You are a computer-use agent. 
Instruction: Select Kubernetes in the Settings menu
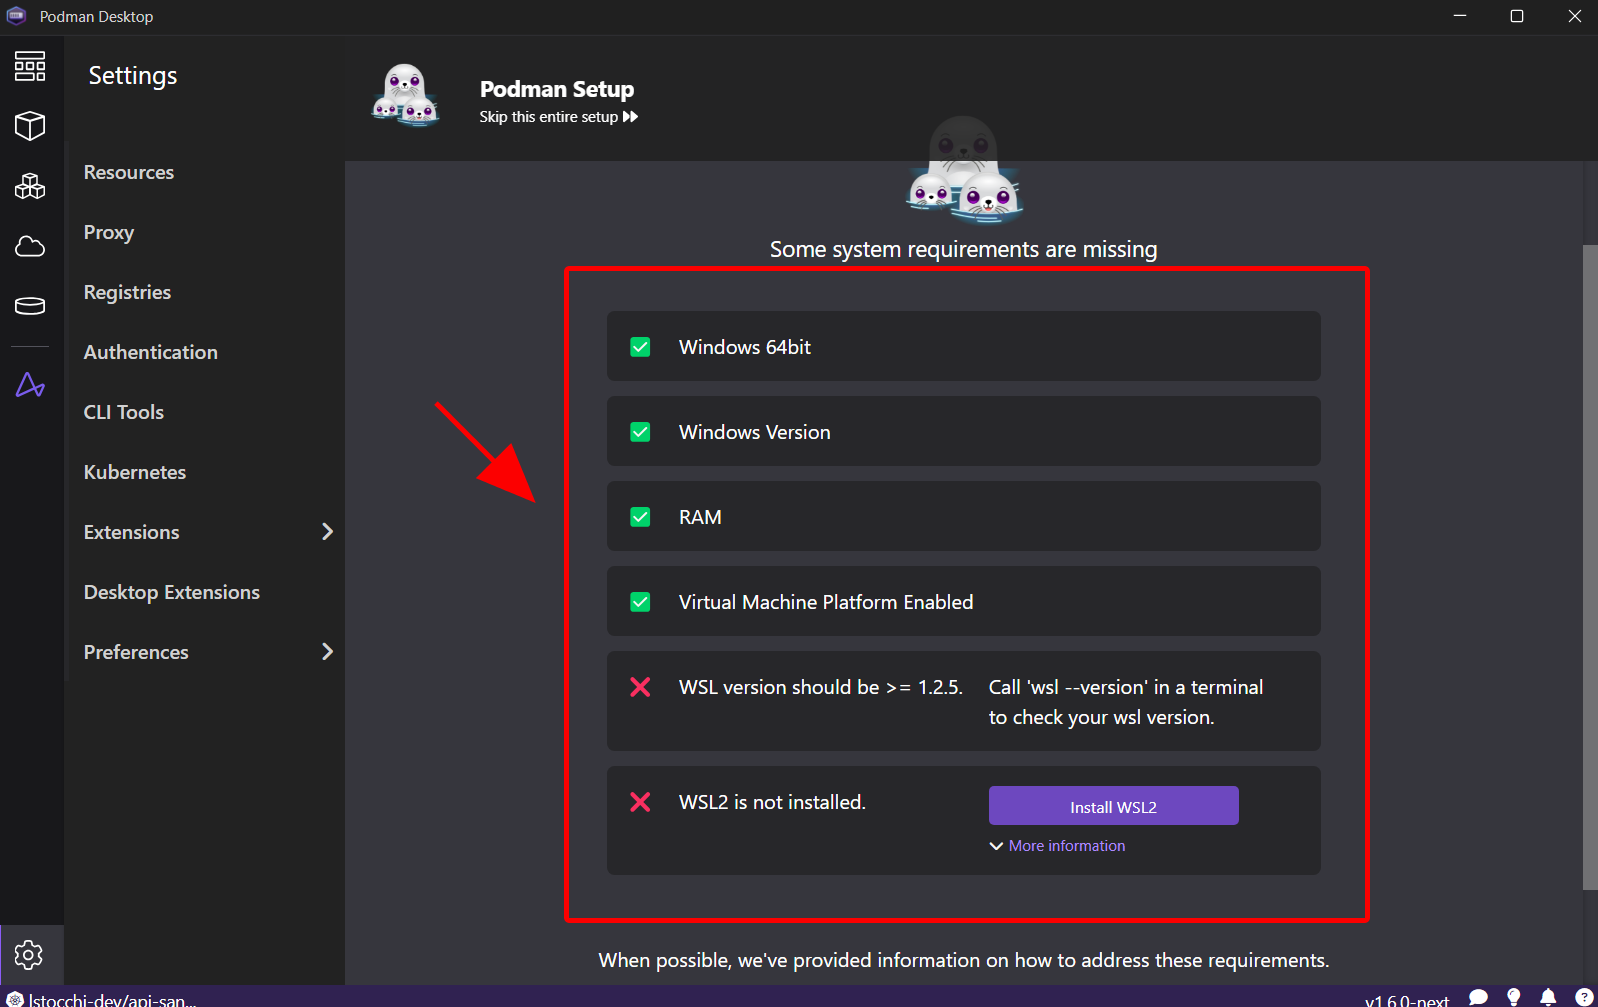135,472
